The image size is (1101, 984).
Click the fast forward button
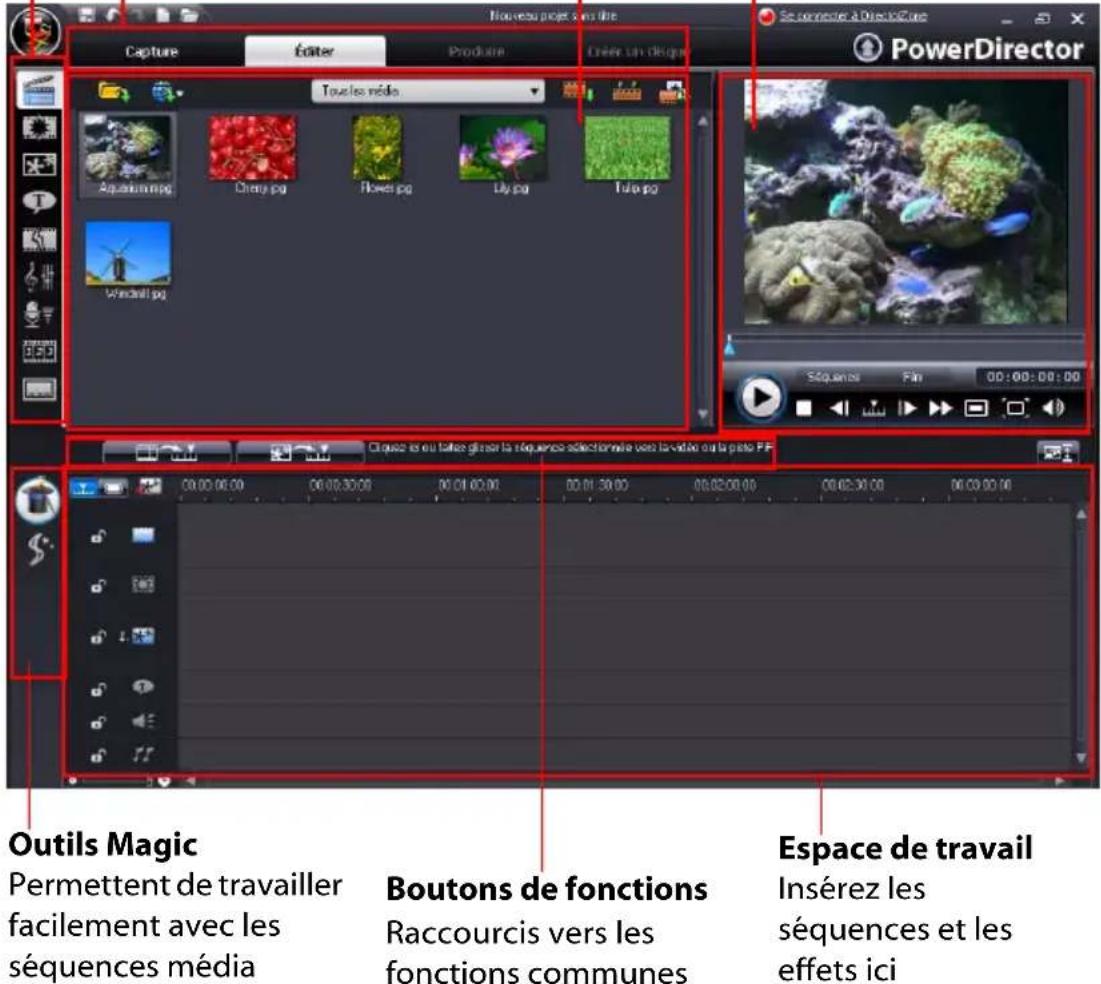click(x=941, y=408)
